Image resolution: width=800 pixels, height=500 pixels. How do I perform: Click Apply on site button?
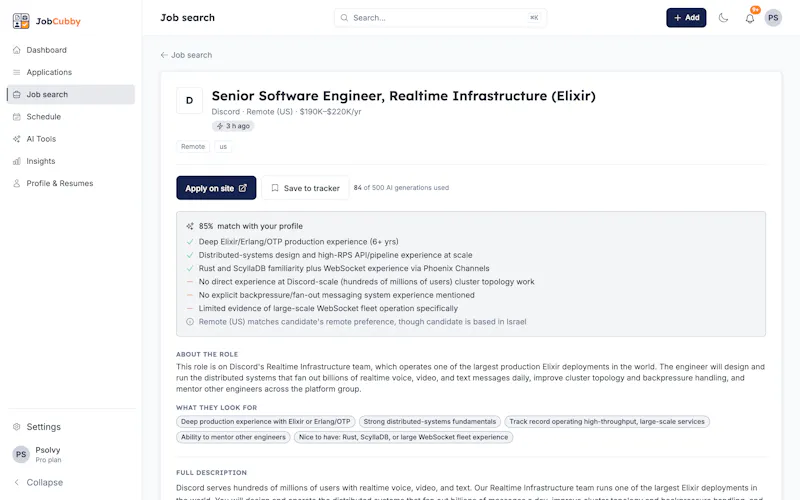pyautogui.click(x=216, y=188)
